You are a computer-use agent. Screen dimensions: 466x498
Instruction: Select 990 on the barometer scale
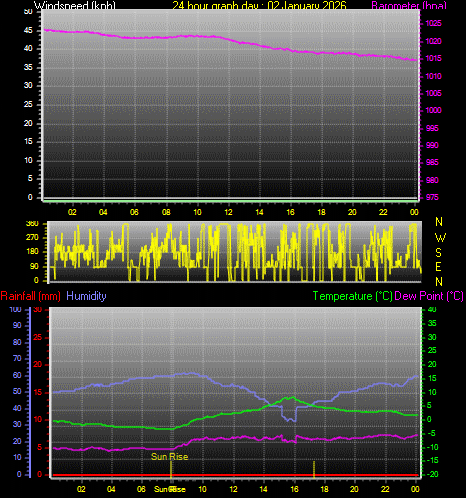click(432, 145)
